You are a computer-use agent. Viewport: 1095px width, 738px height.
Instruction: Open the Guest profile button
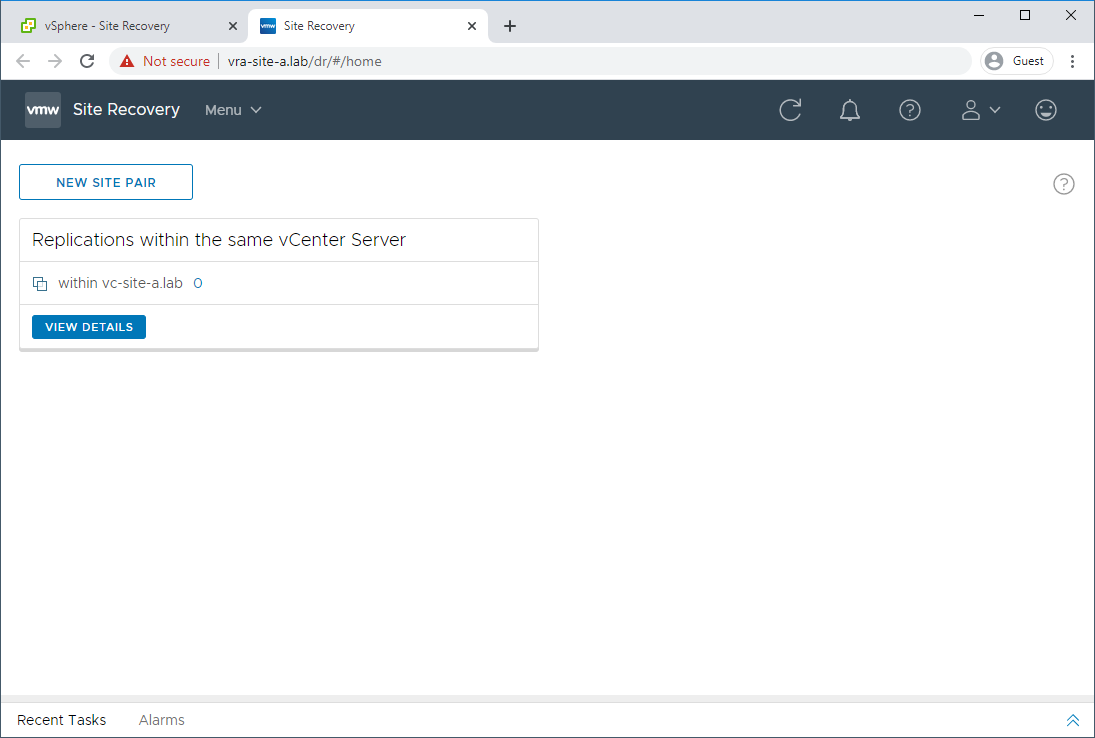point(1016,61)
